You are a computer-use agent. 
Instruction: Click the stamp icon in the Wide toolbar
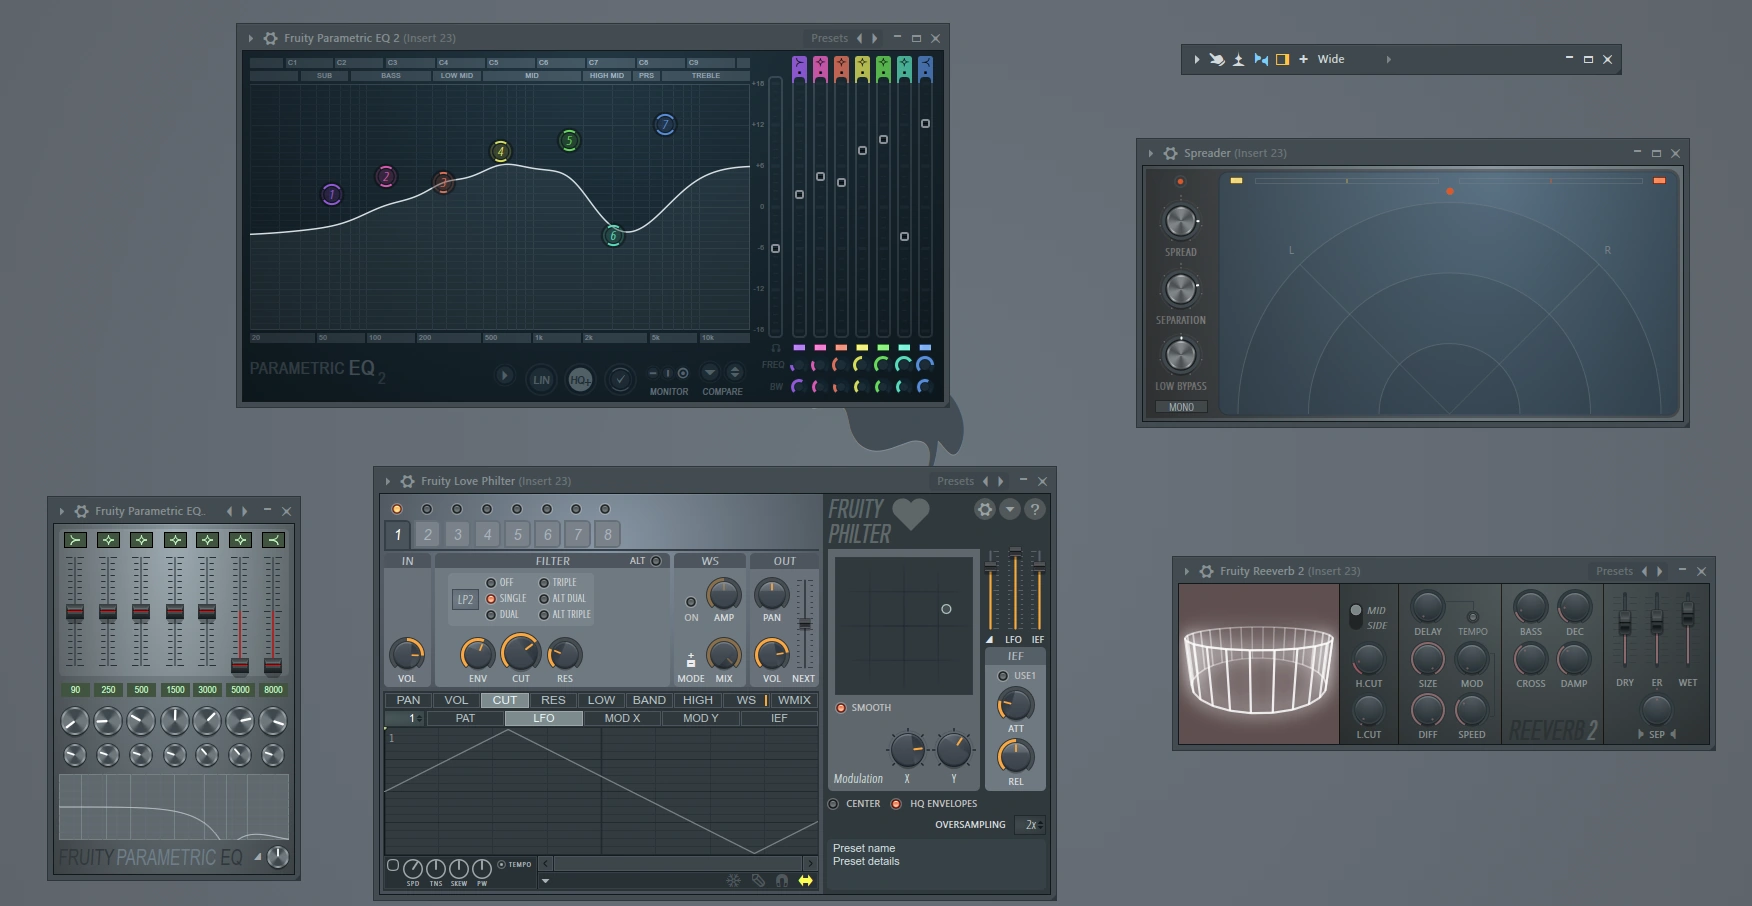click(x=1238, y=59)
